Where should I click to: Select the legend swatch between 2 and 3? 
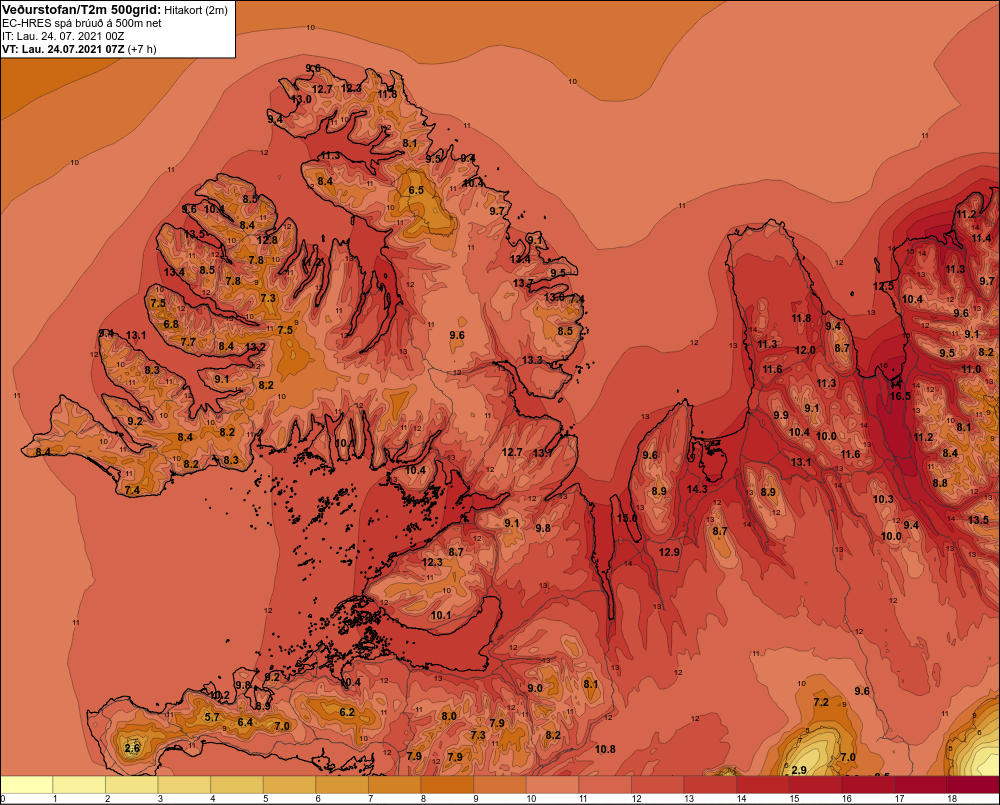[131, 784]
